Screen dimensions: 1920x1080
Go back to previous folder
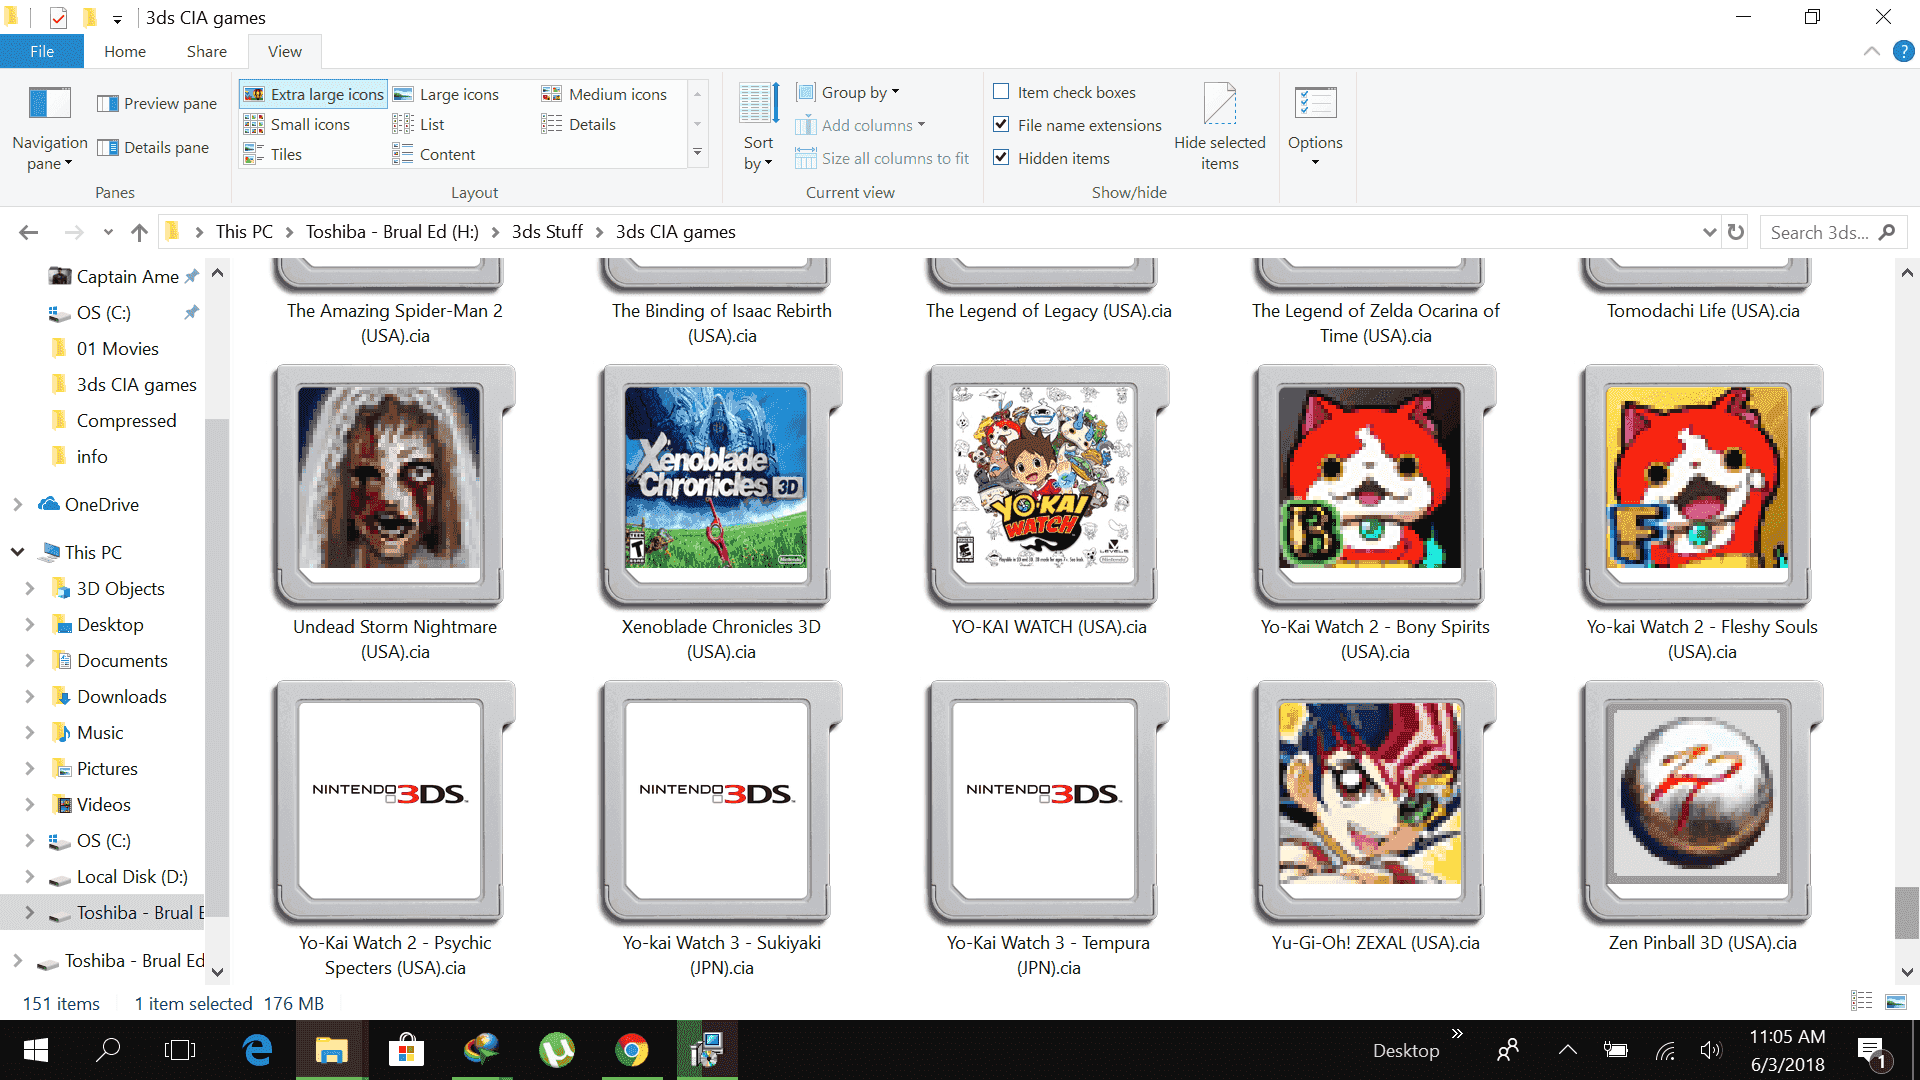point(28,232)
